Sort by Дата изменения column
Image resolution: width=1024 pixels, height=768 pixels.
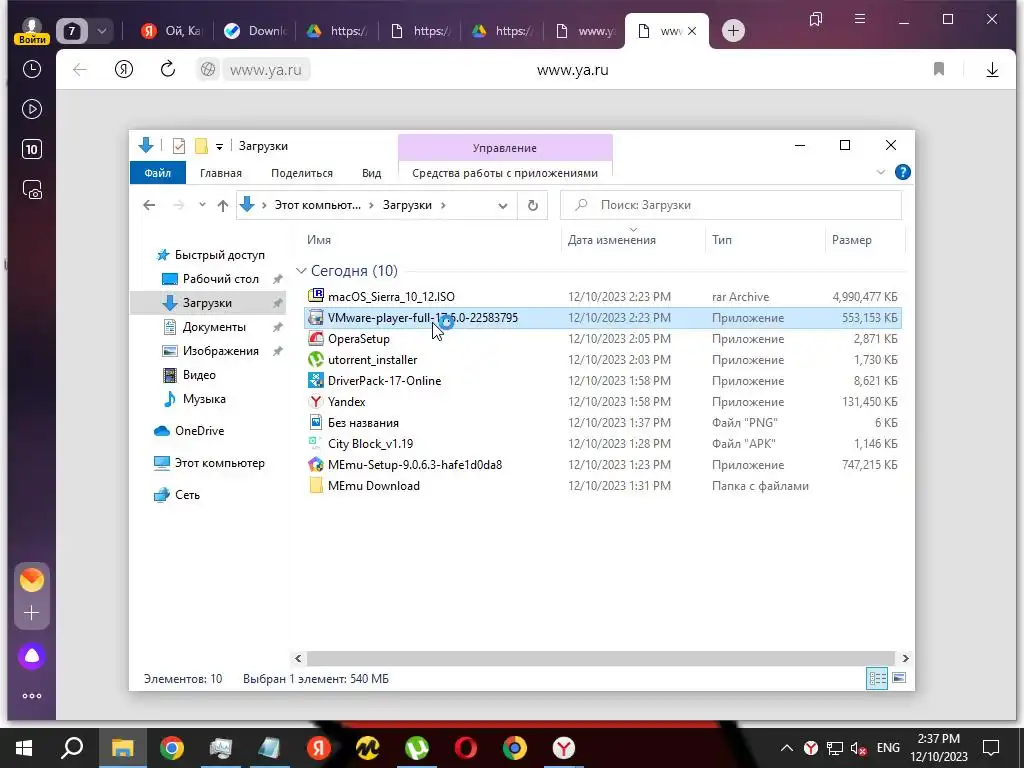611,240
